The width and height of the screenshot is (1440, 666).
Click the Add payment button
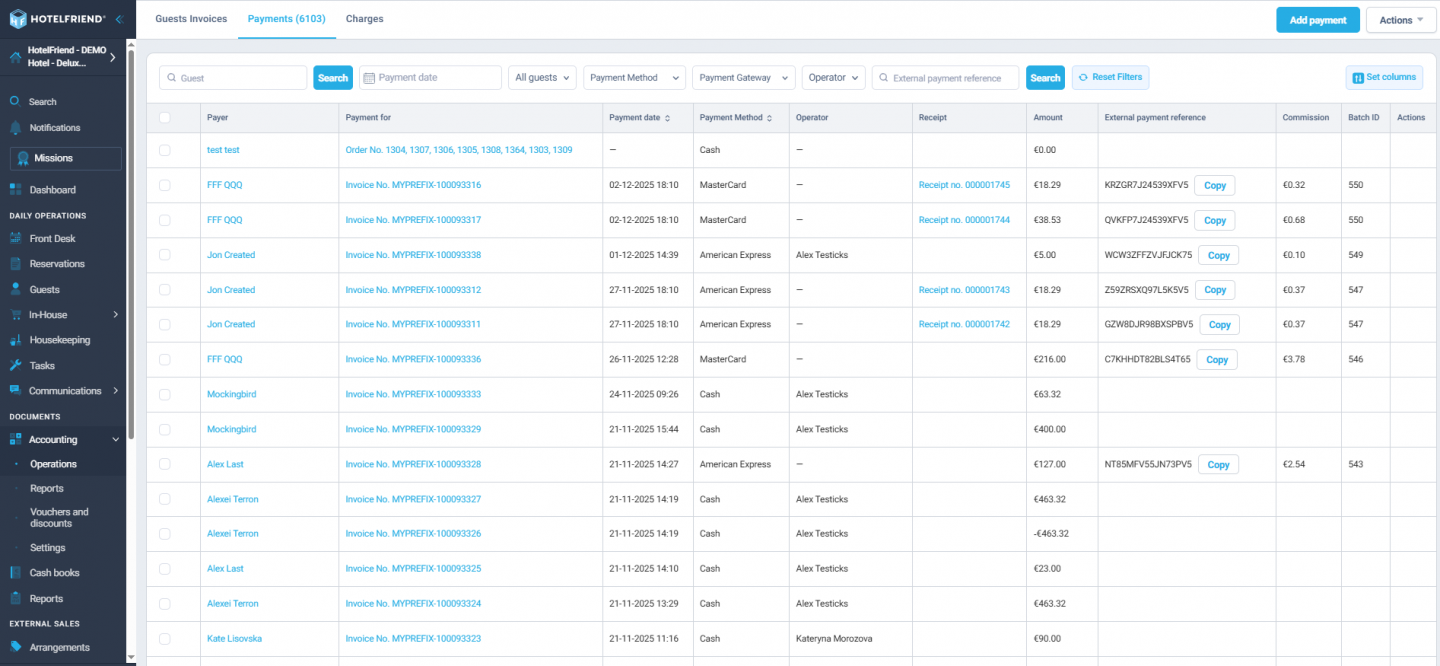tap(1317, 19)
